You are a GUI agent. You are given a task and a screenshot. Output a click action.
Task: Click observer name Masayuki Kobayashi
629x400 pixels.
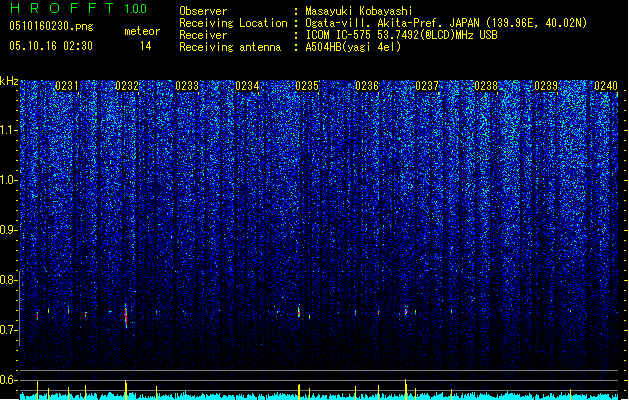coord(359,11)
